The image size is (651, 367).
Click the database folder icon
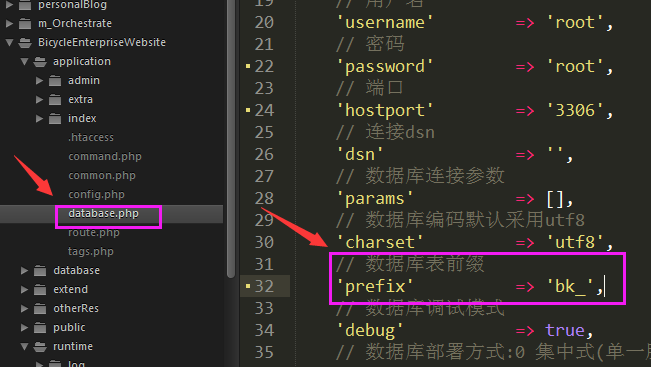point(40,271)
